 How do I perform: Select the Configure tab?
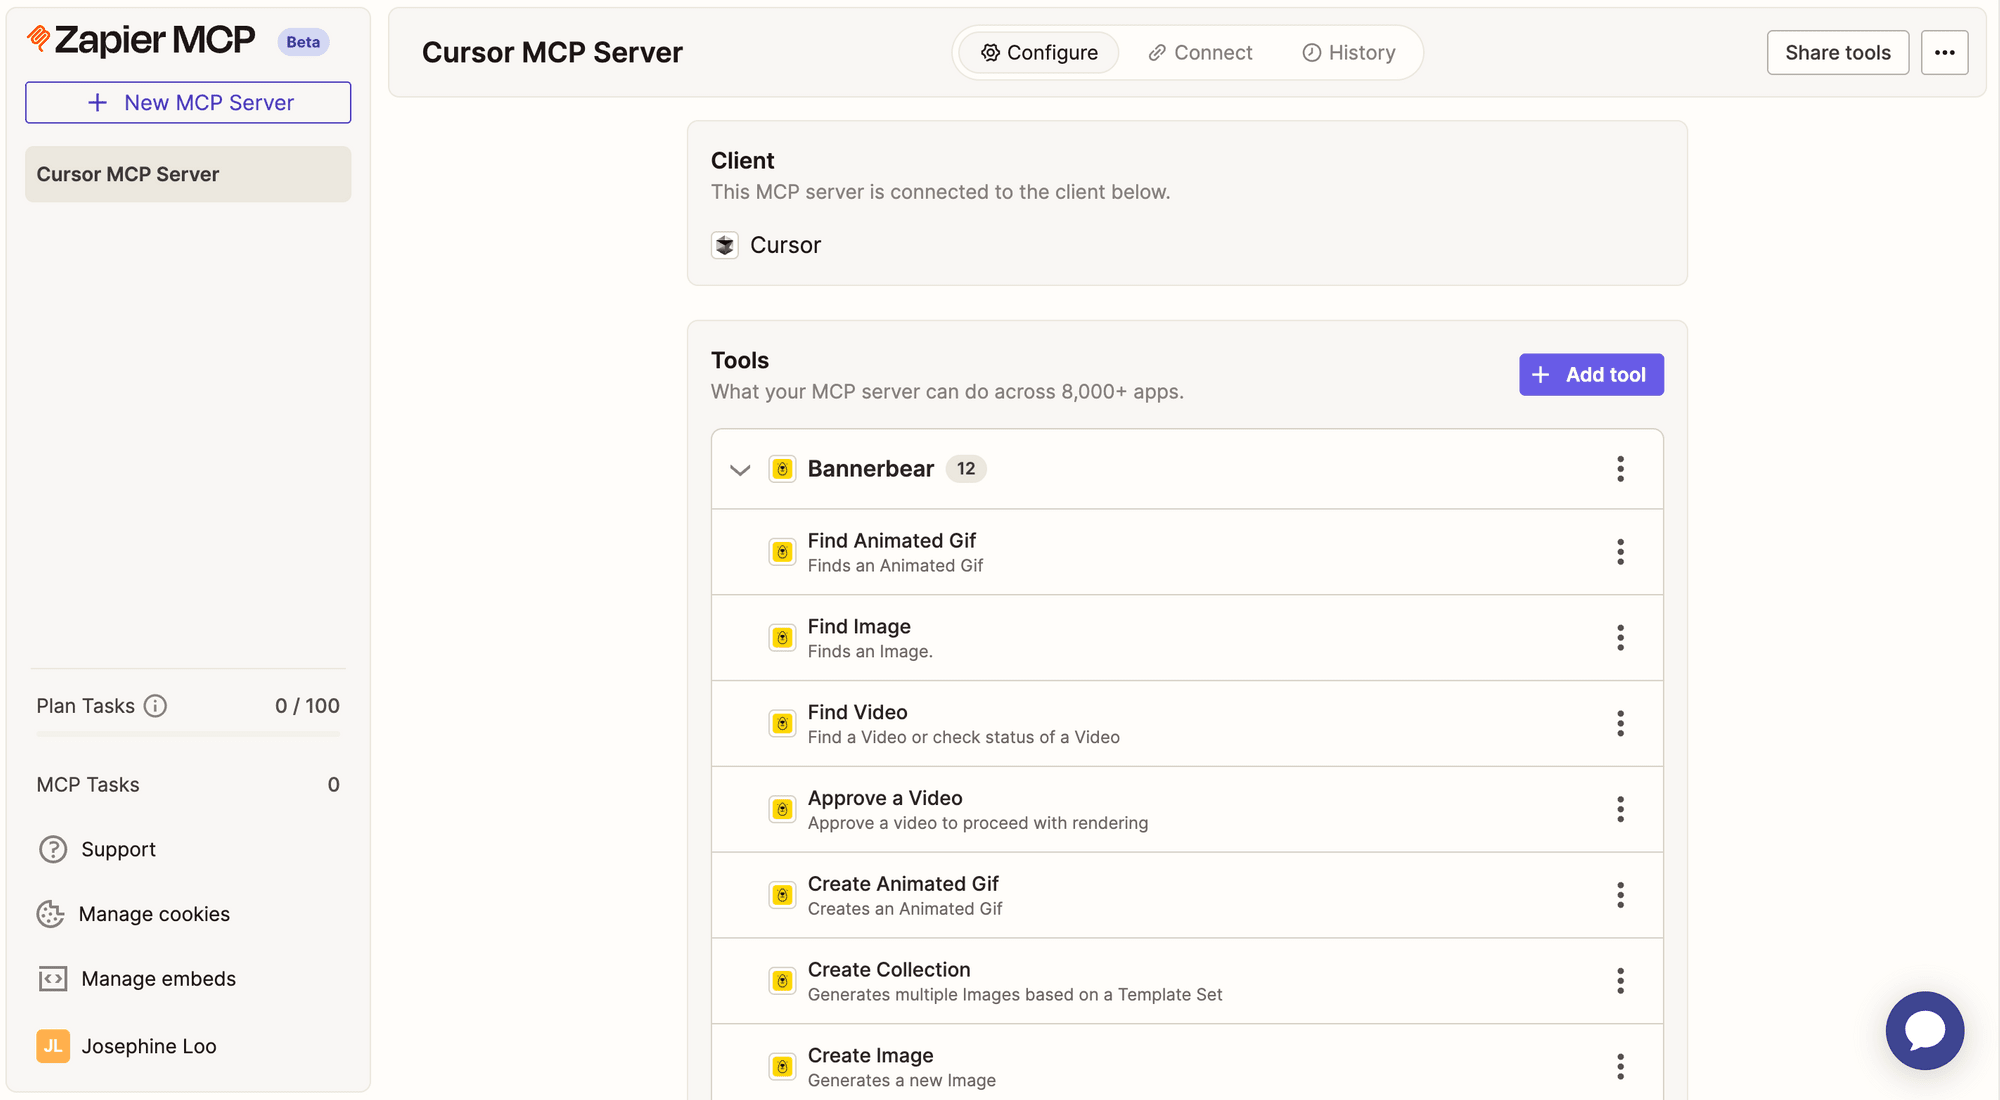coord(1037,52)
